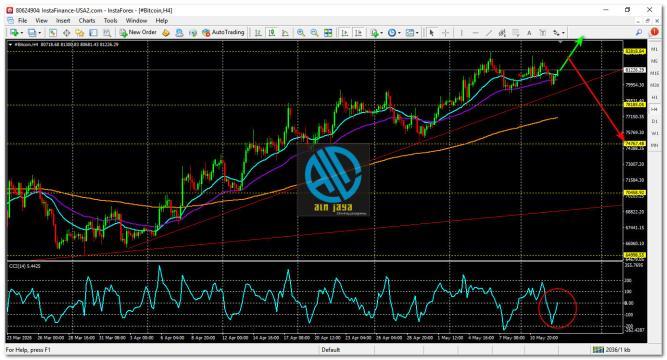667x360 pixels.
Task: Select the M1 timeframe
Action: pyautogui.click(x=655, y=50)
